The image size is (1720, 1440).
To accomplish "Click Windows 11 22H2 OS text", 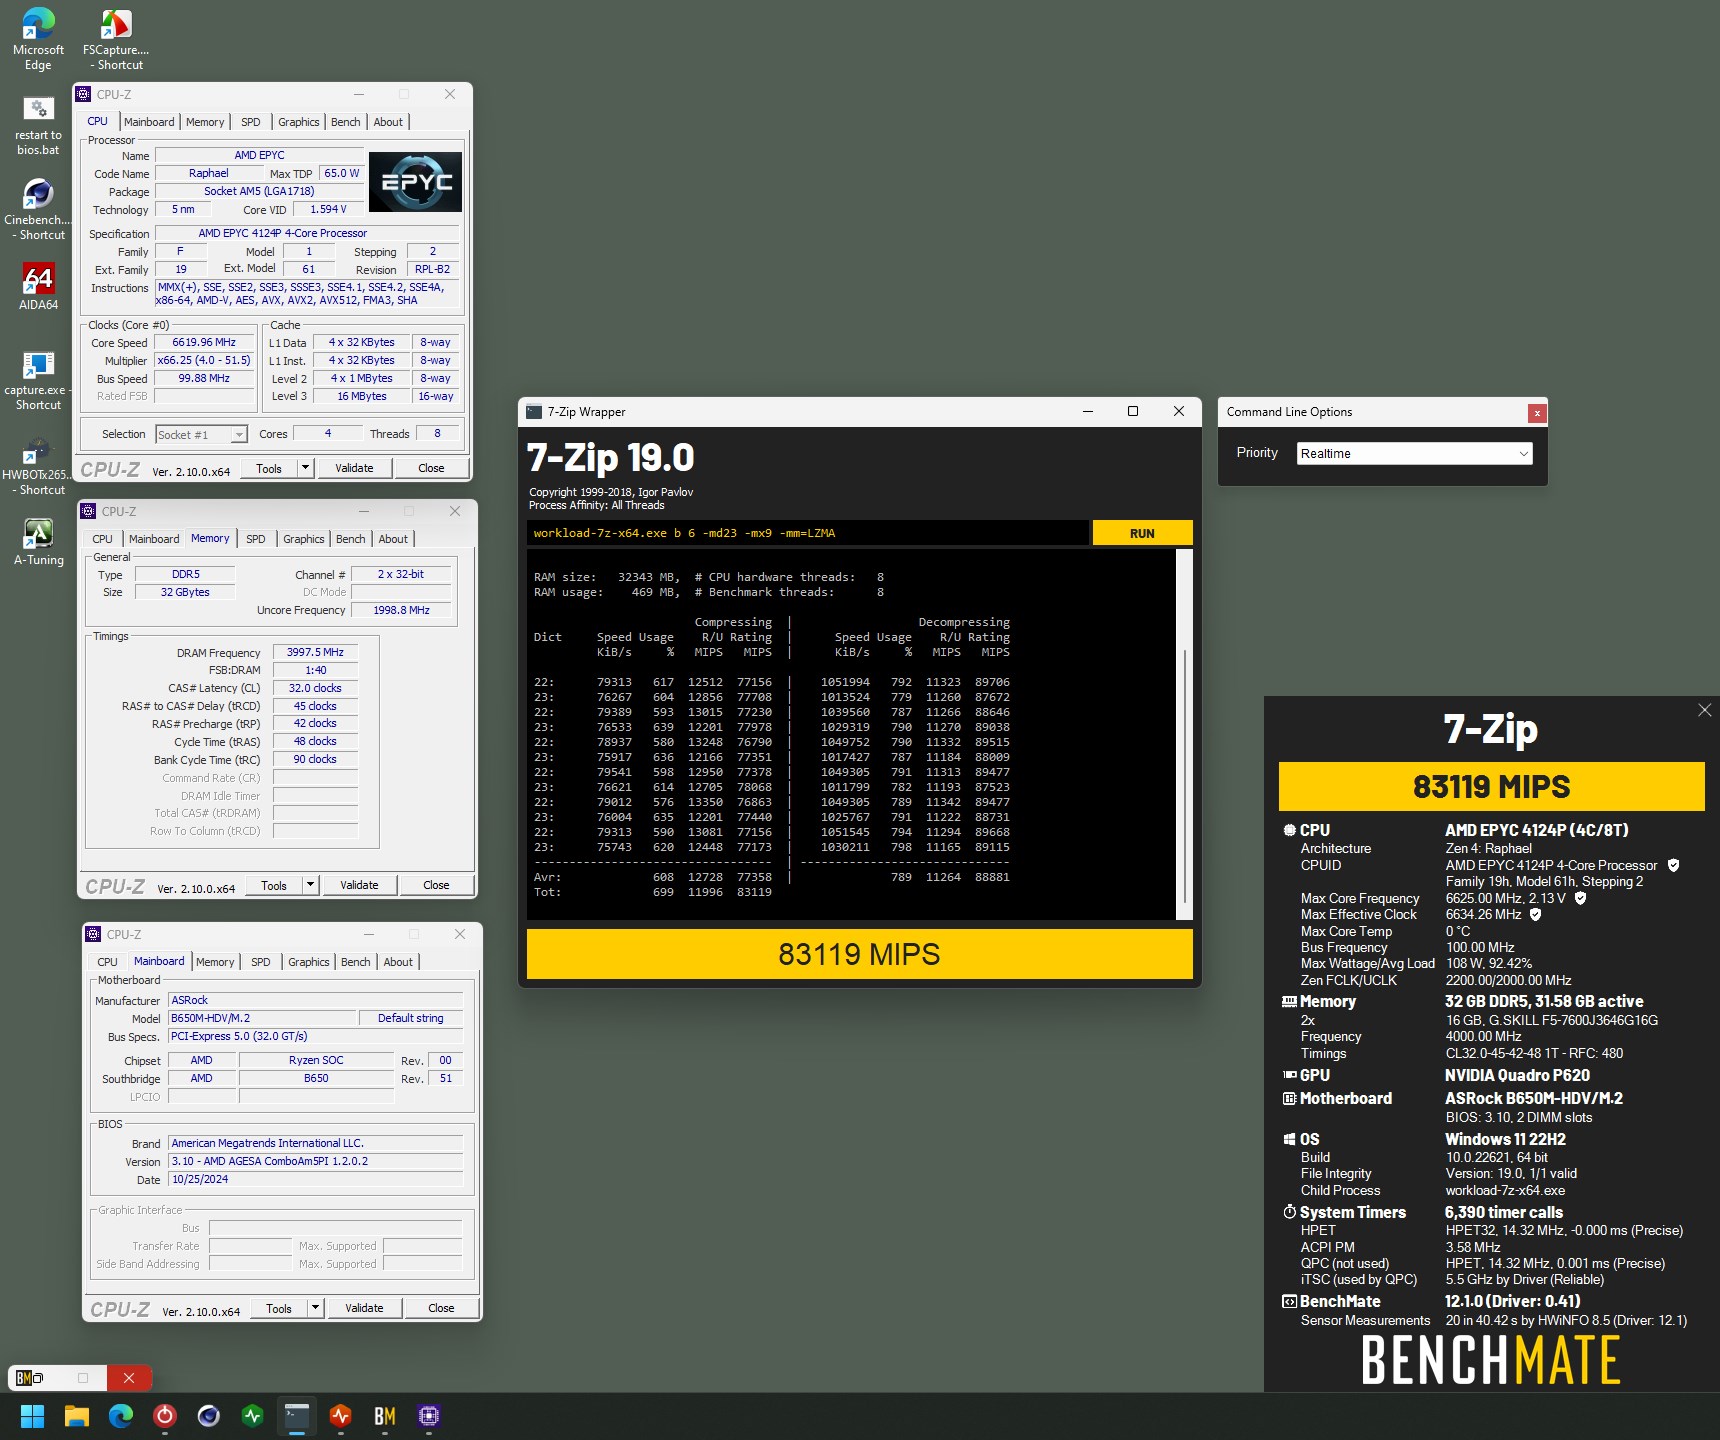I will point(1505,1139).
